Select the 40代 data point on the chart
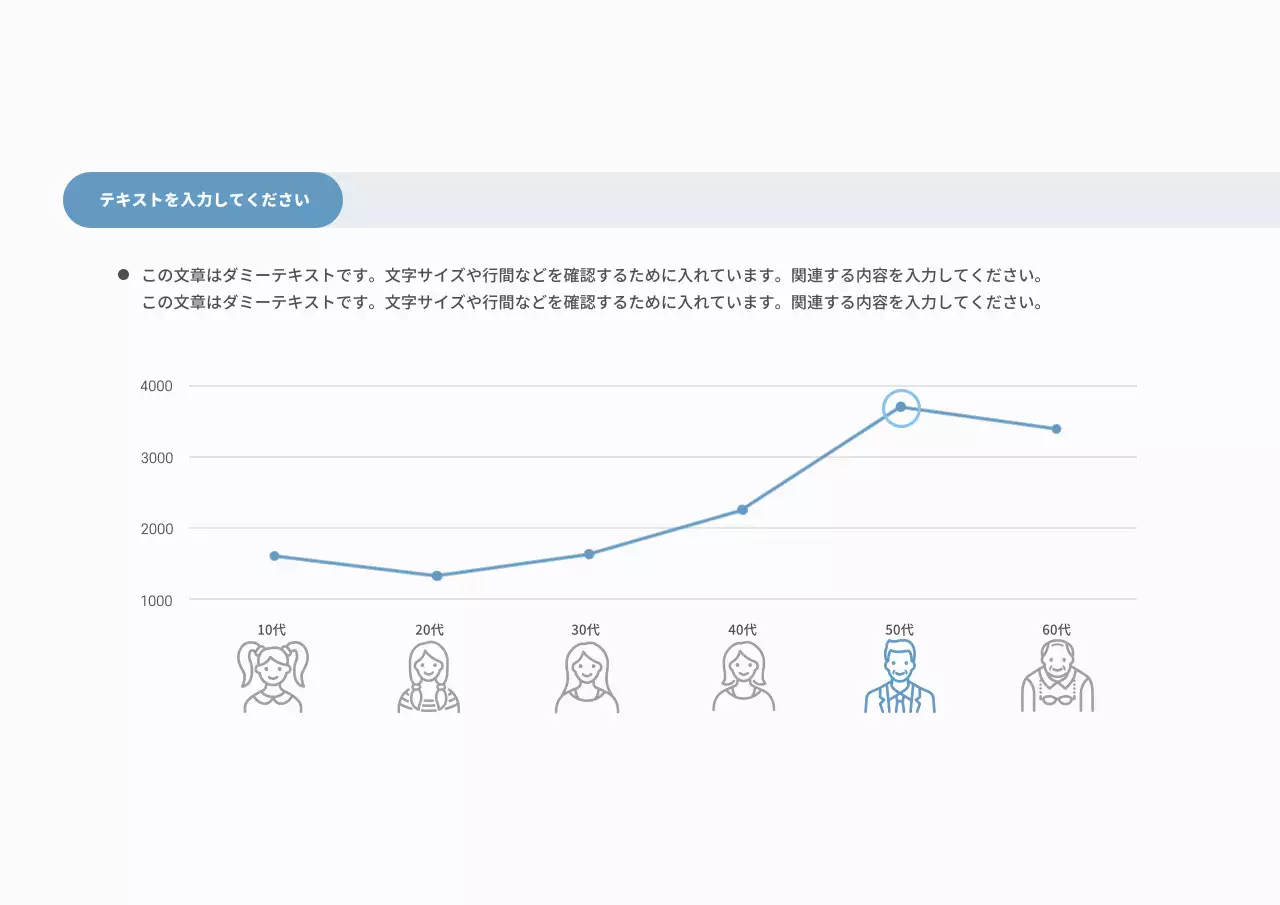The width and height of the screenshot is (1280, 905). (x=742, y=510)
